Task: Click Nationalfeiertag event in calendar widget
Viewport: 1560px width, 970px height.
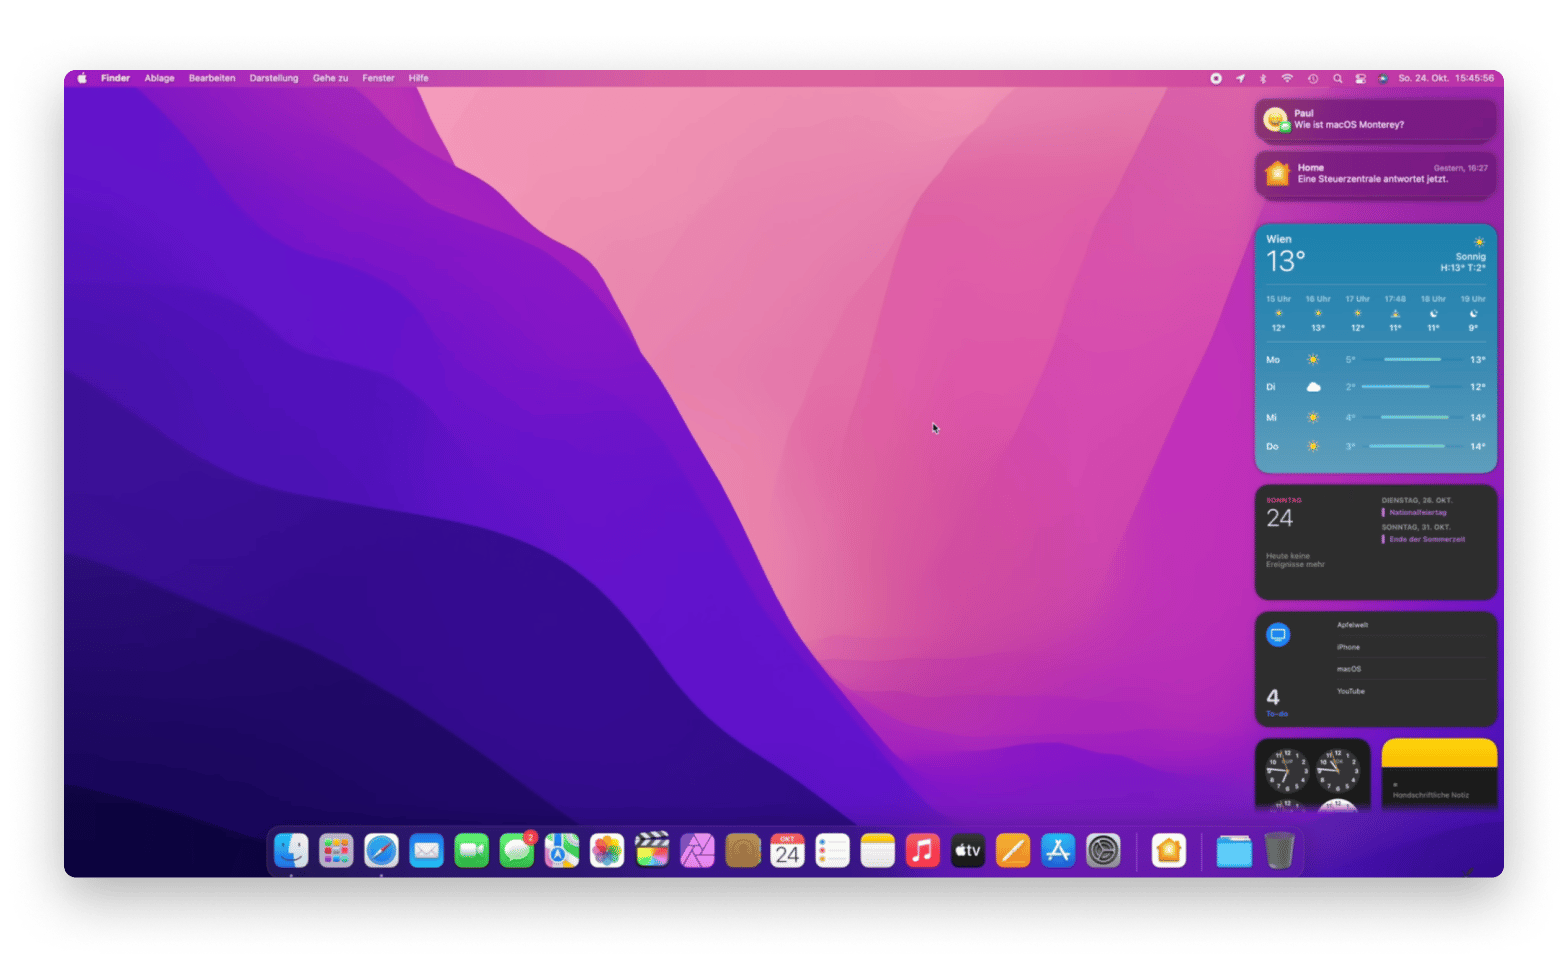Action: [1417, 512]
